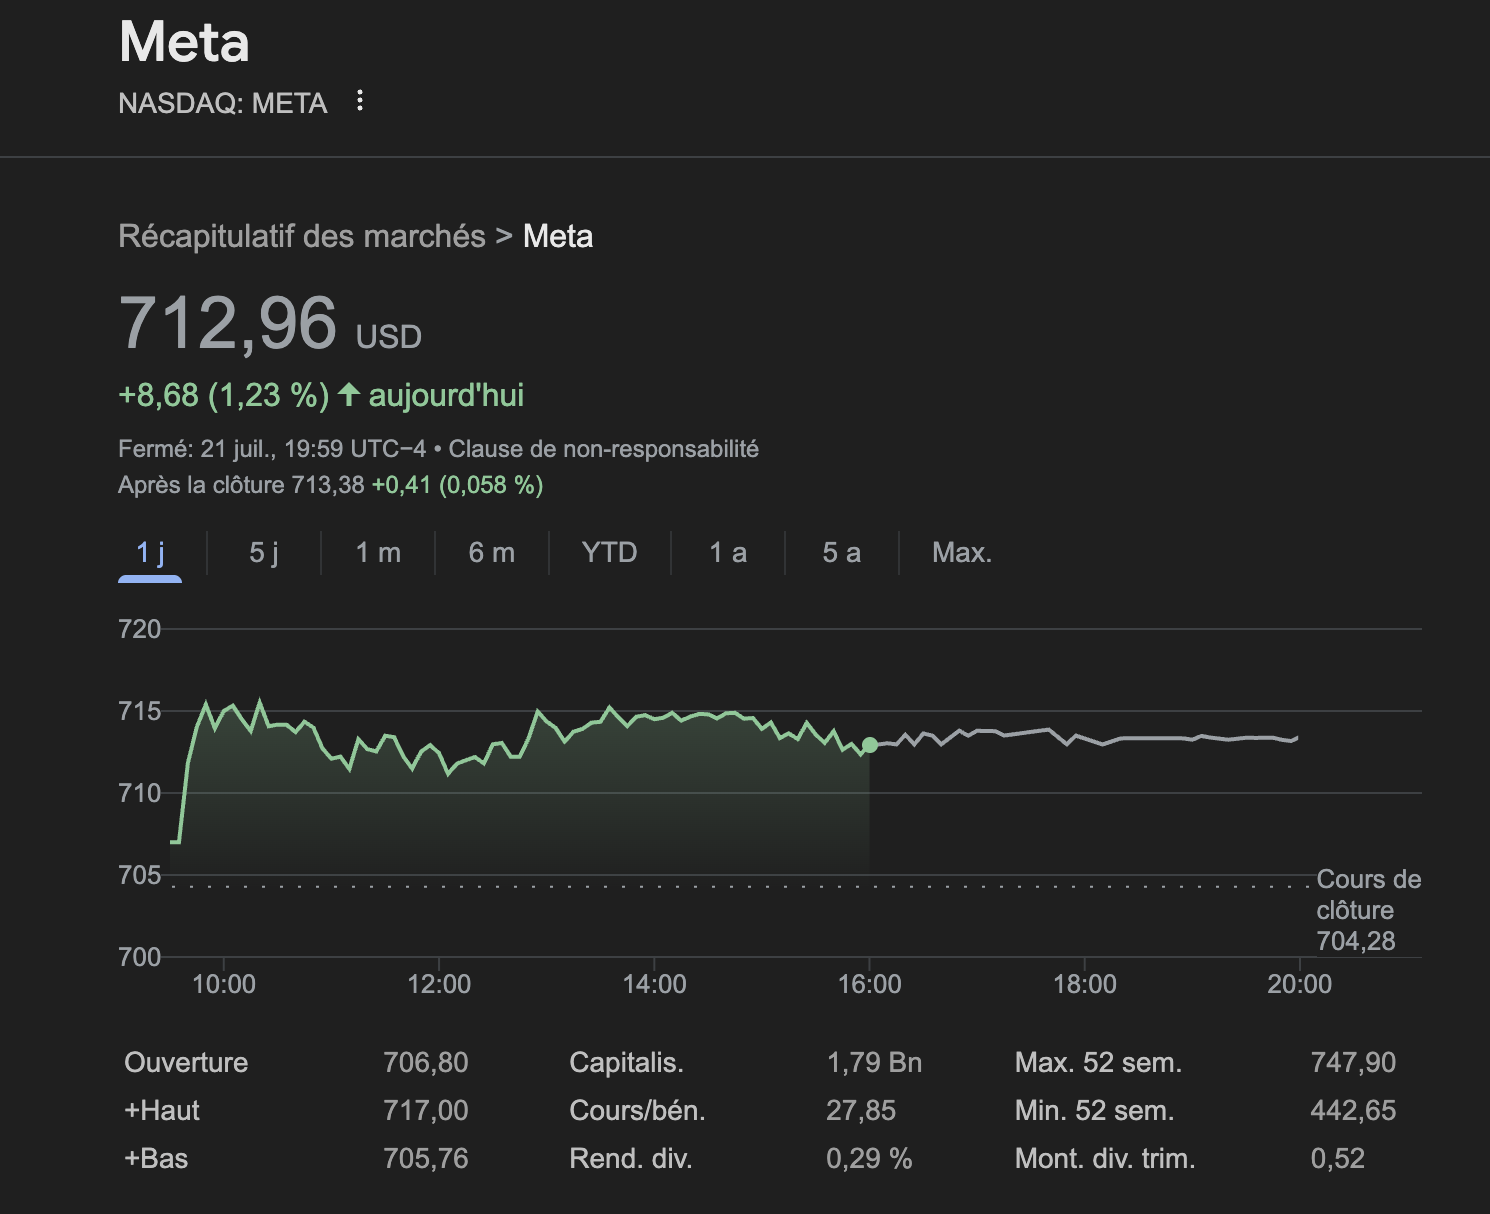Click the Mont. div. trim. label
Image resolution: width=1490 pixels, height=1214 pixels.
[x=1105, y=1158]
